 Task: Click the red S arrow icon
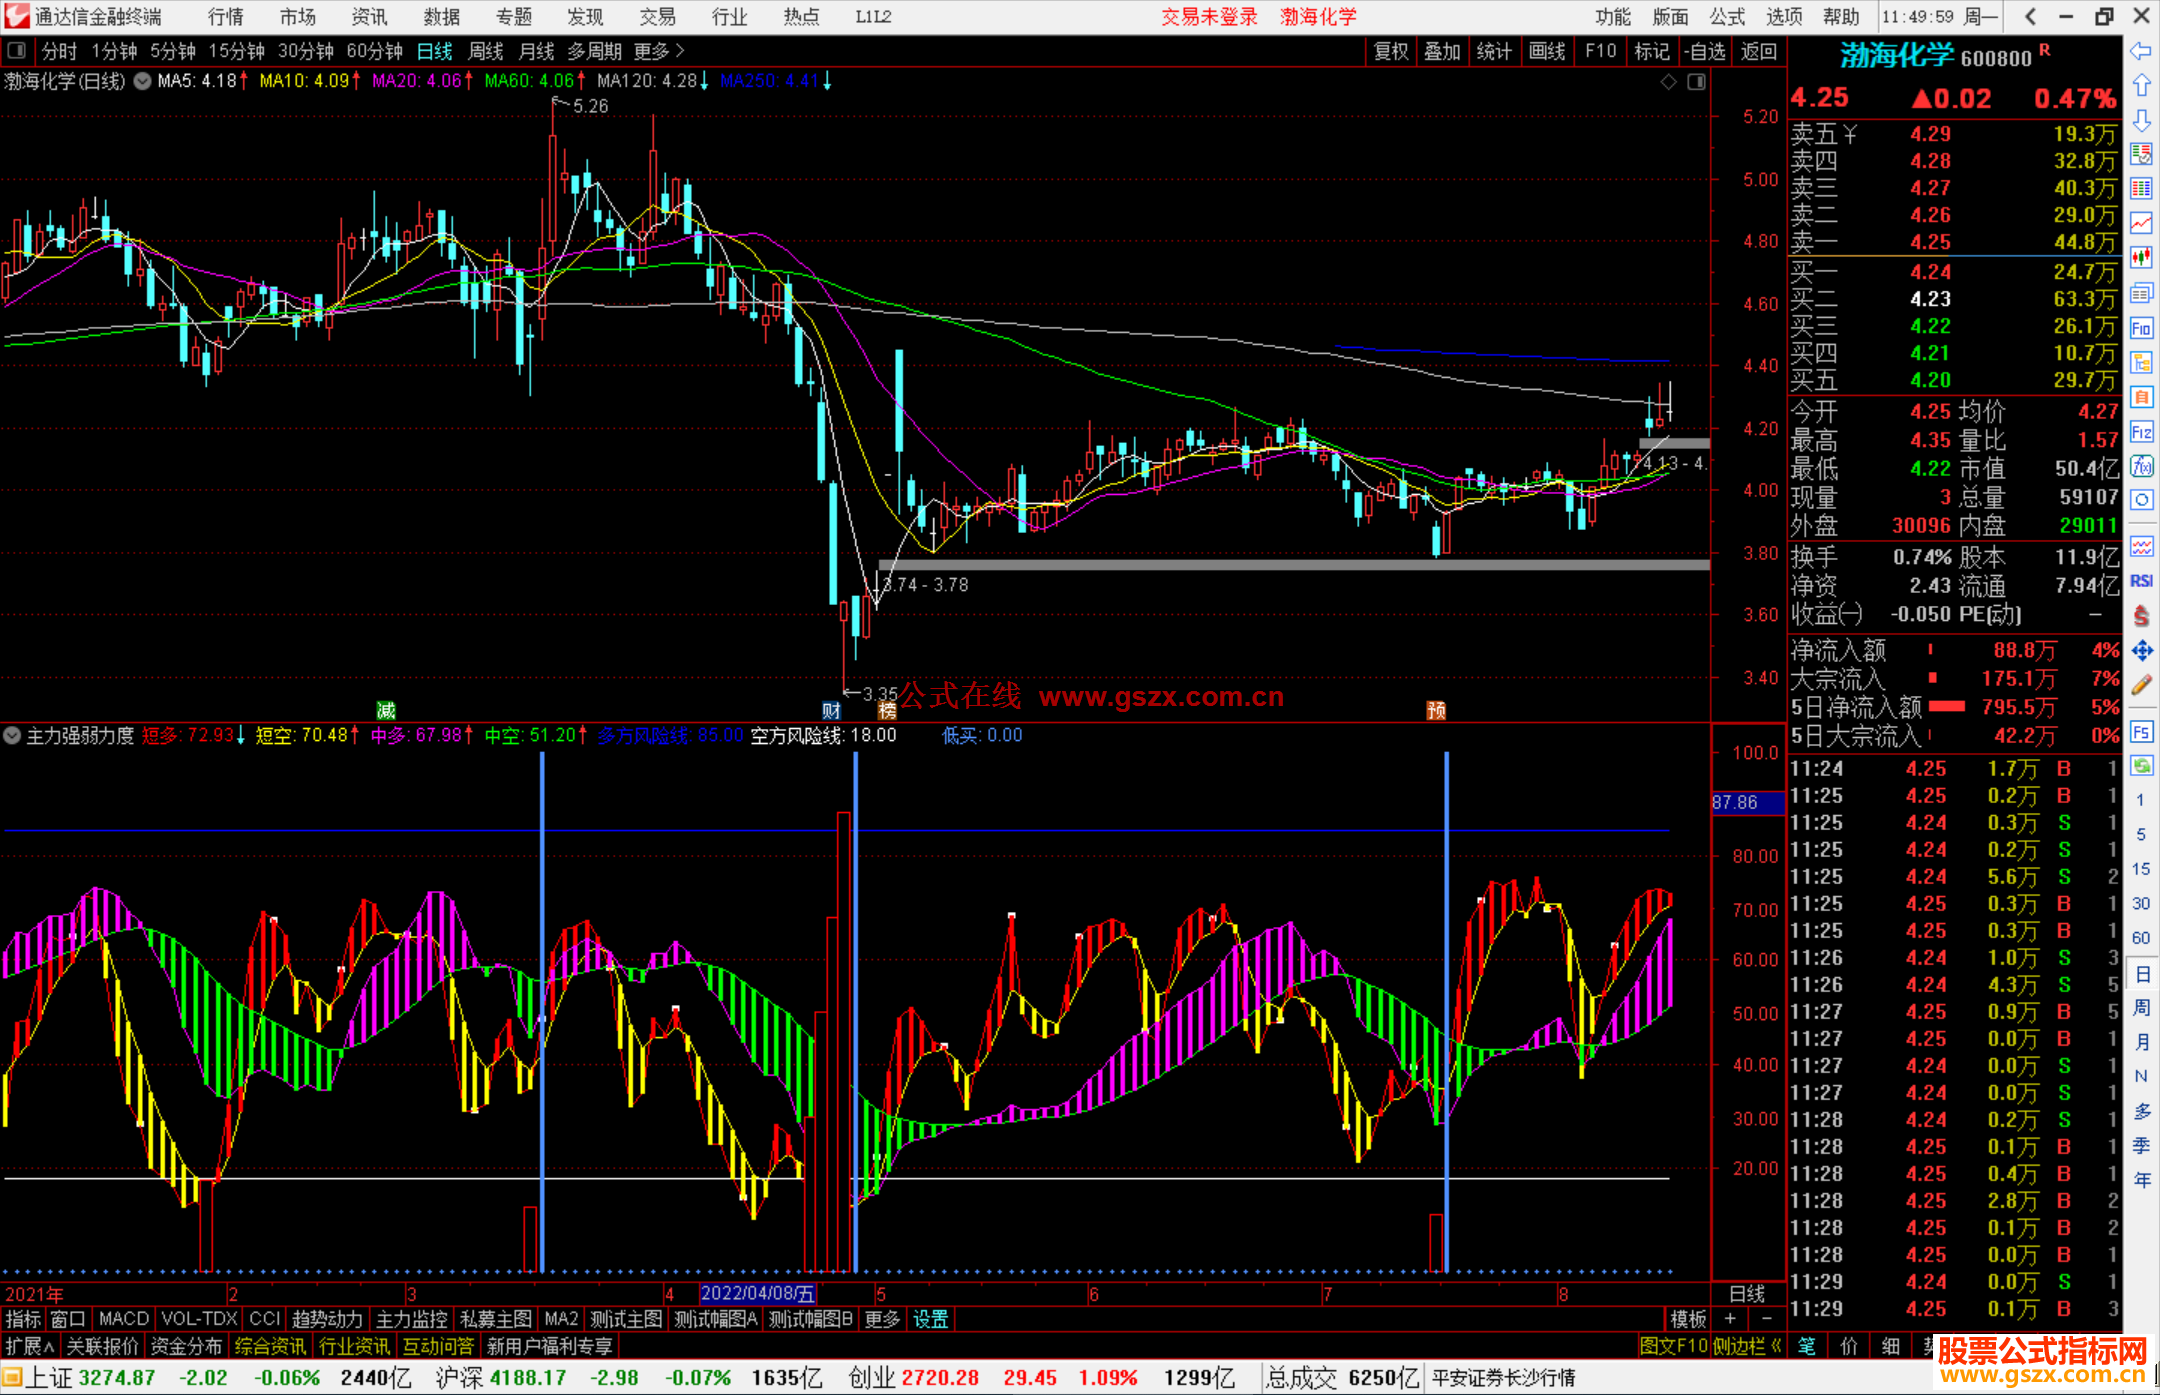coord(2141,616)
